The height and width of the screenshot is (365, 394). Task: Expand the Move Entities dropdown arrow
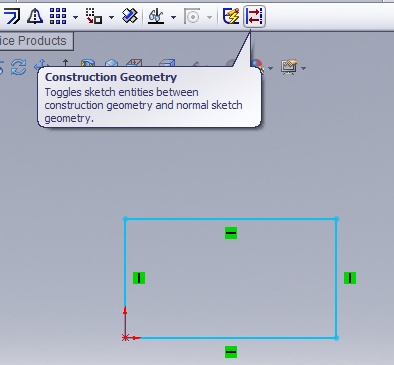click(111, 17)
